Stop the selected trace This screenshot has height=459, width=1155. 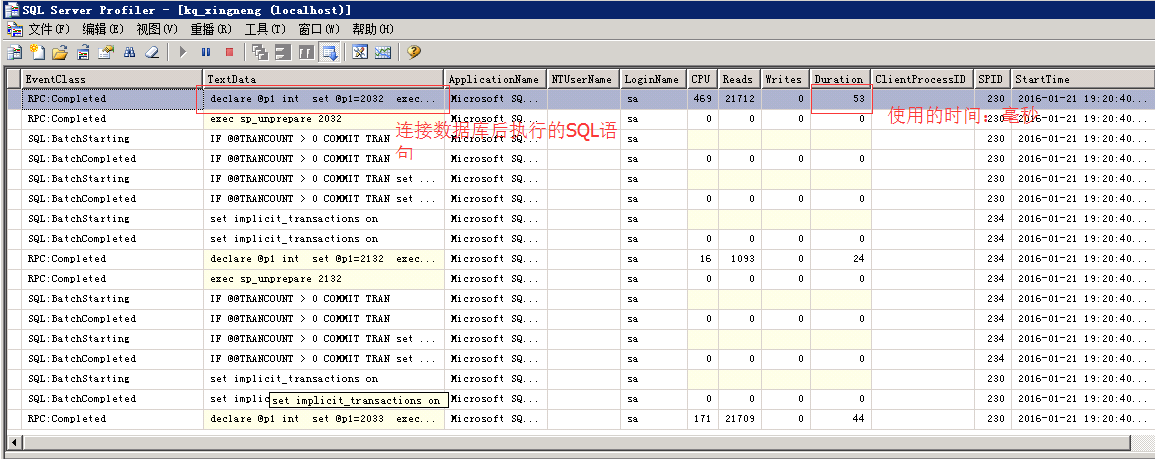click(x=229, y=52)
